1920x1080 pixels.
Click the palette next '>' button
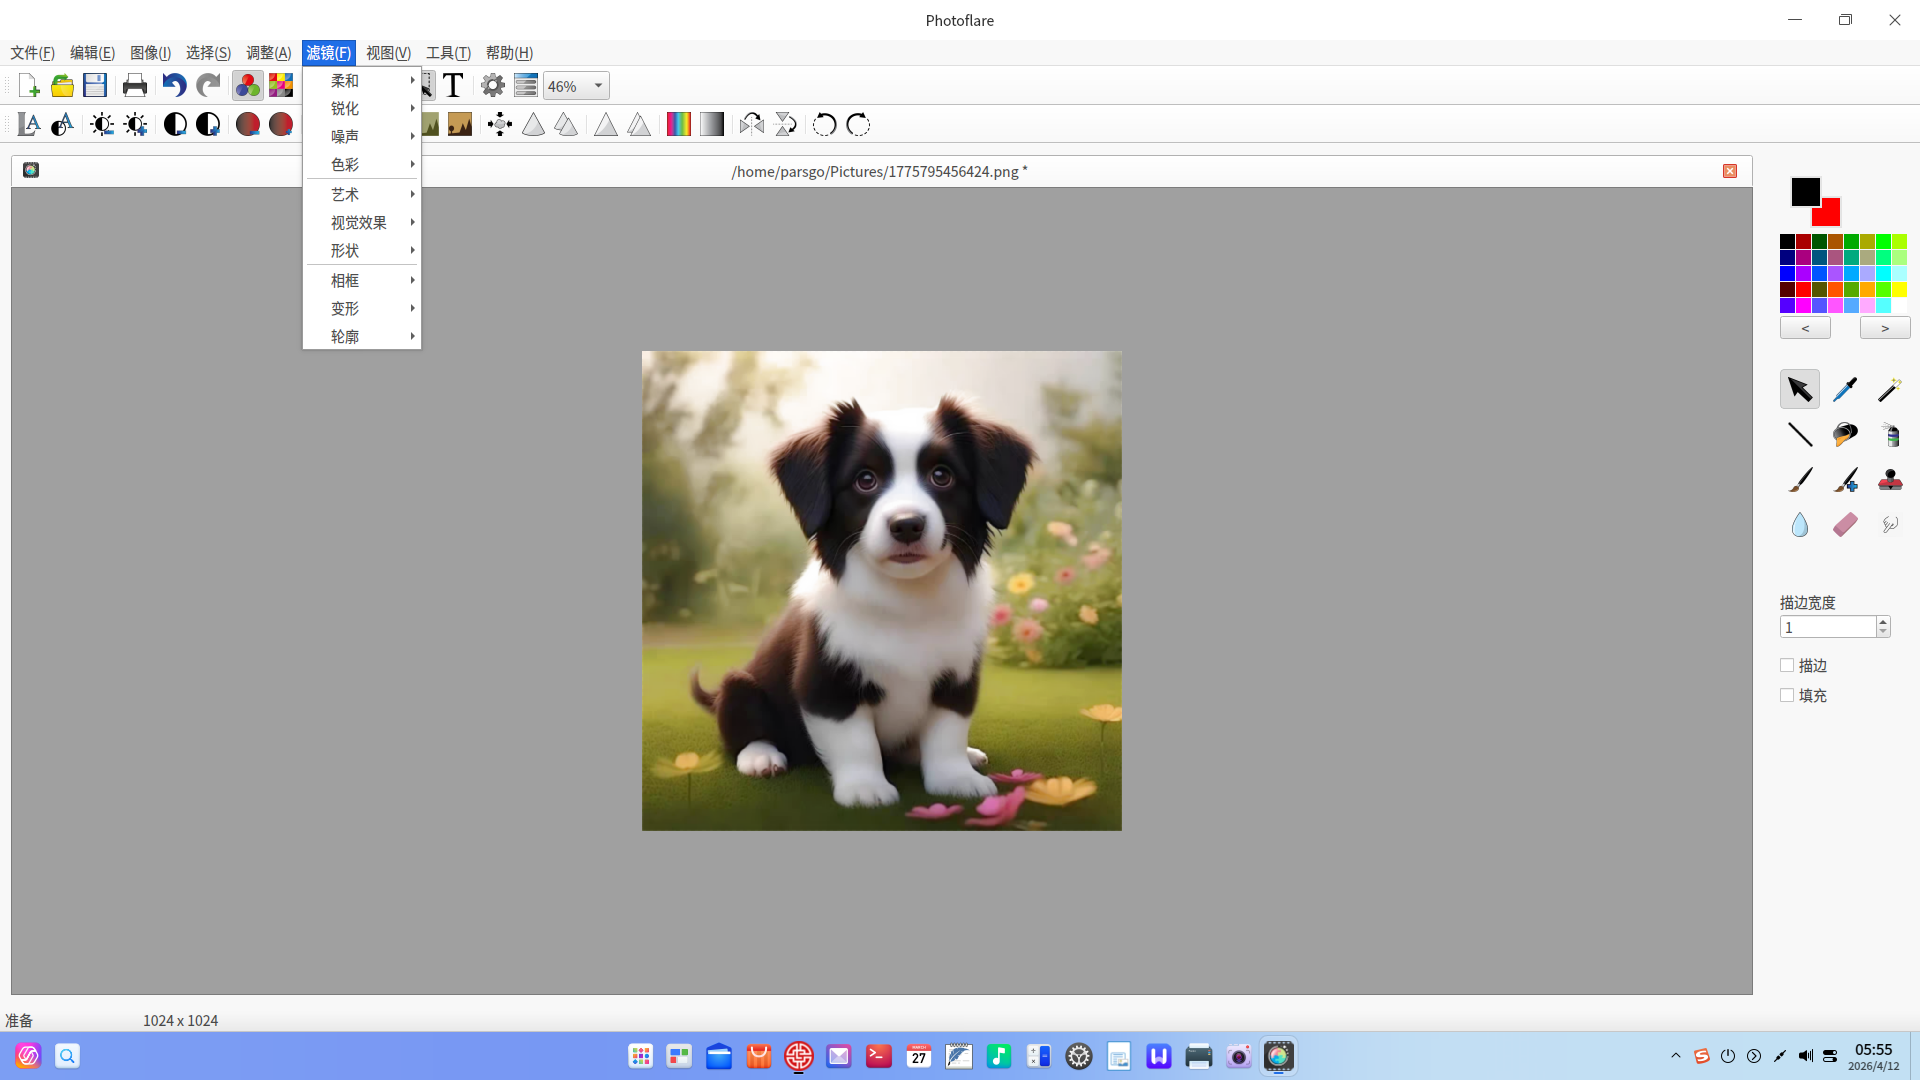click(1885, 328)
